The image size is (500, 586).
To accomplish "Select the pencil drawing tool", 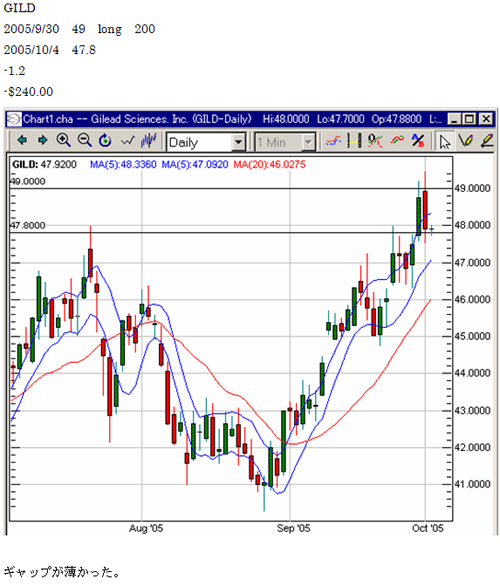I will click(466, 141).
